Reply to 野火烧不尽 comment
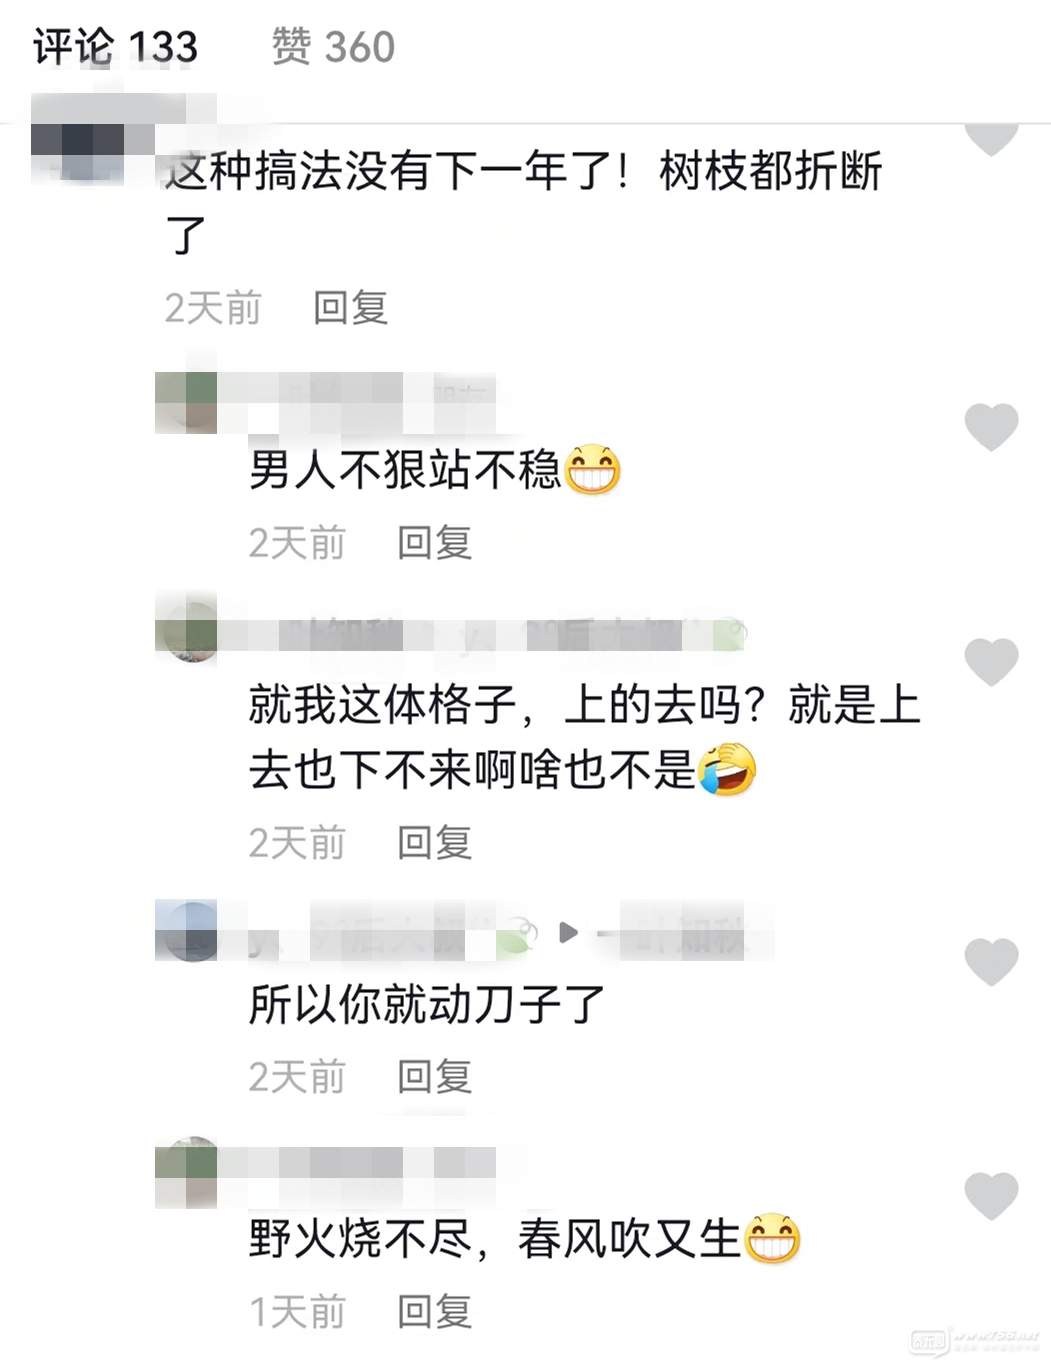Viewport: 1051px width, 1369px height. [434, 1311]
